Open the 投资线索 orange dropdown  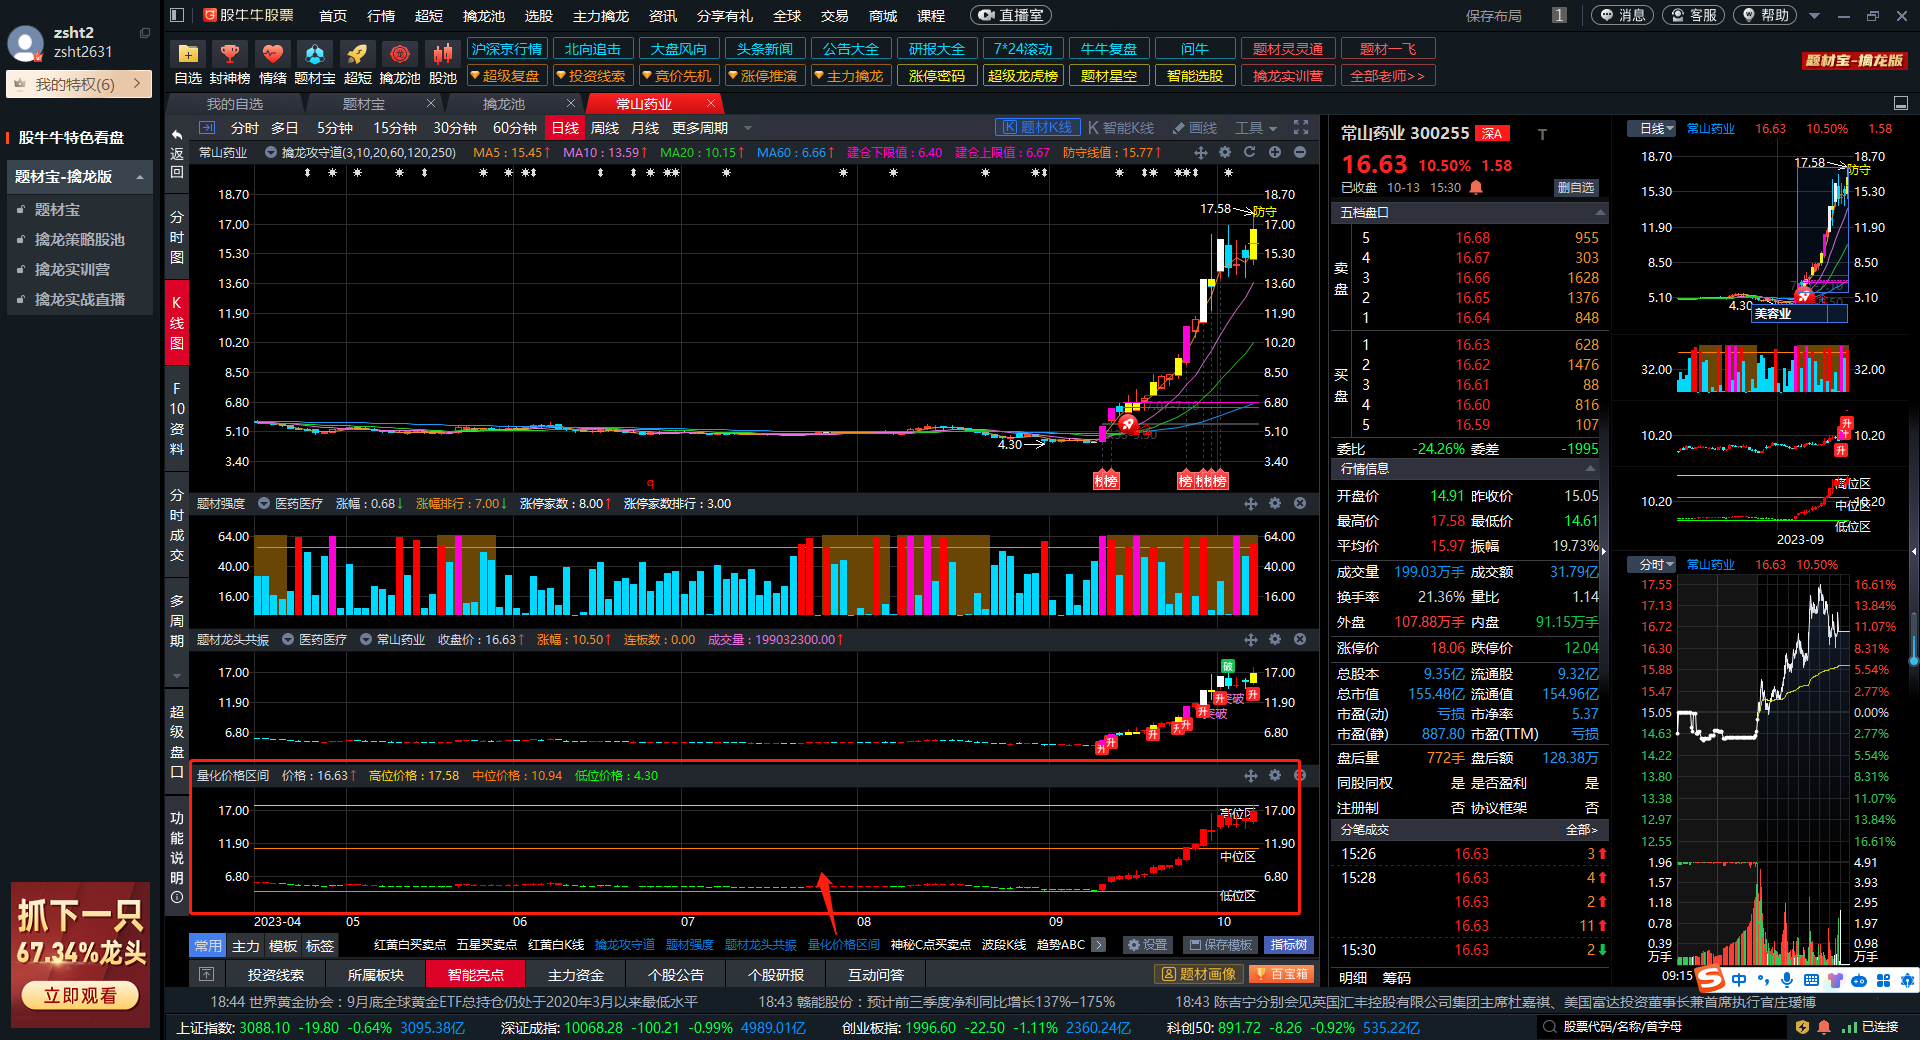(x=592, y=76)
